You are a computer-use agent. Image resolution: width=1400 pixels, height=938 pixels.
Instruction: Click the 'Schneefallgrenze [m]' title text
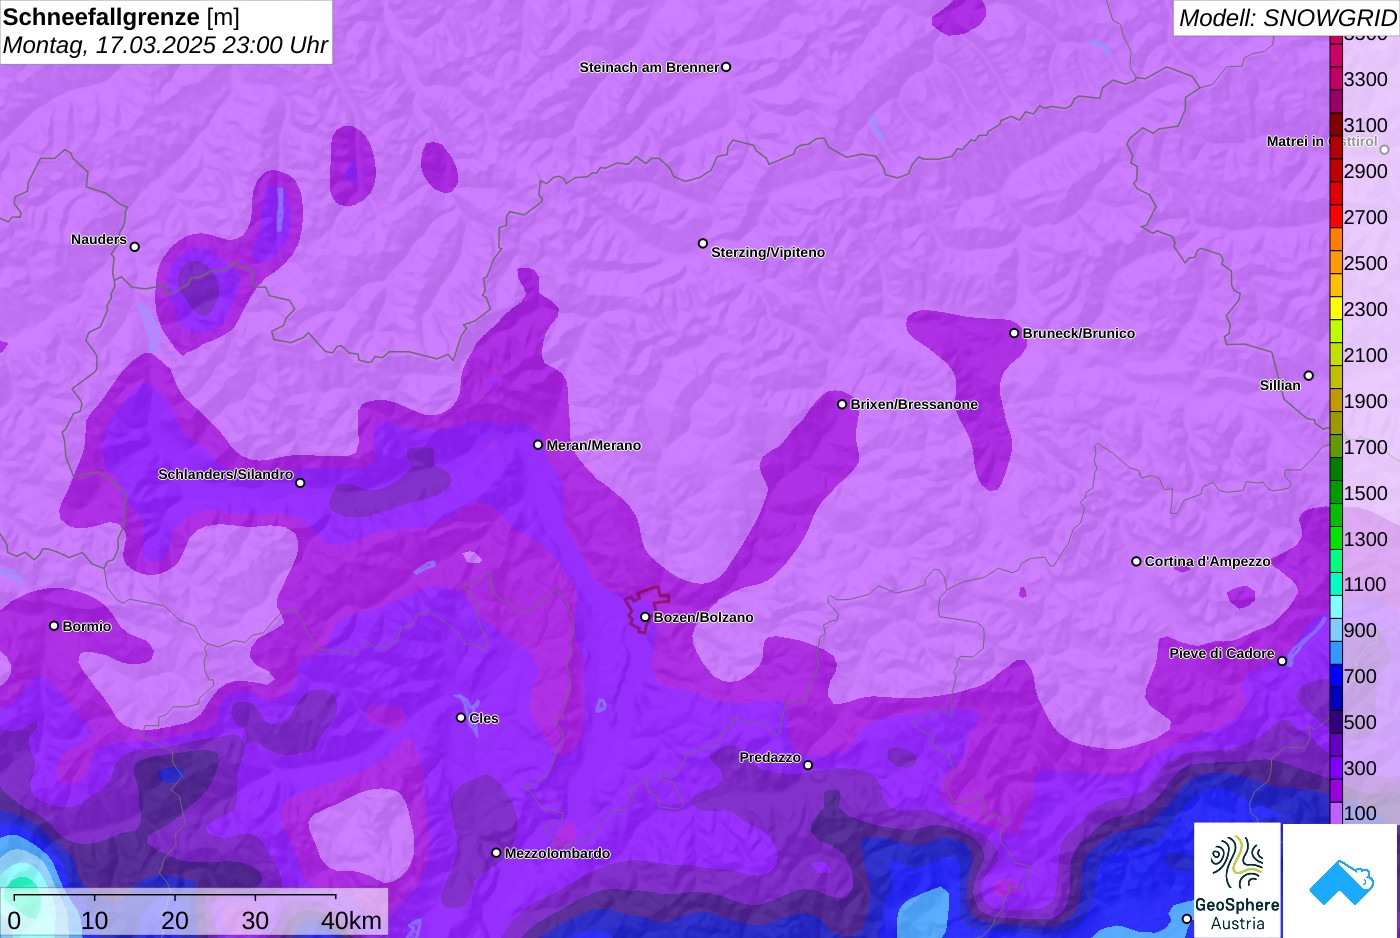click(121, 17)
